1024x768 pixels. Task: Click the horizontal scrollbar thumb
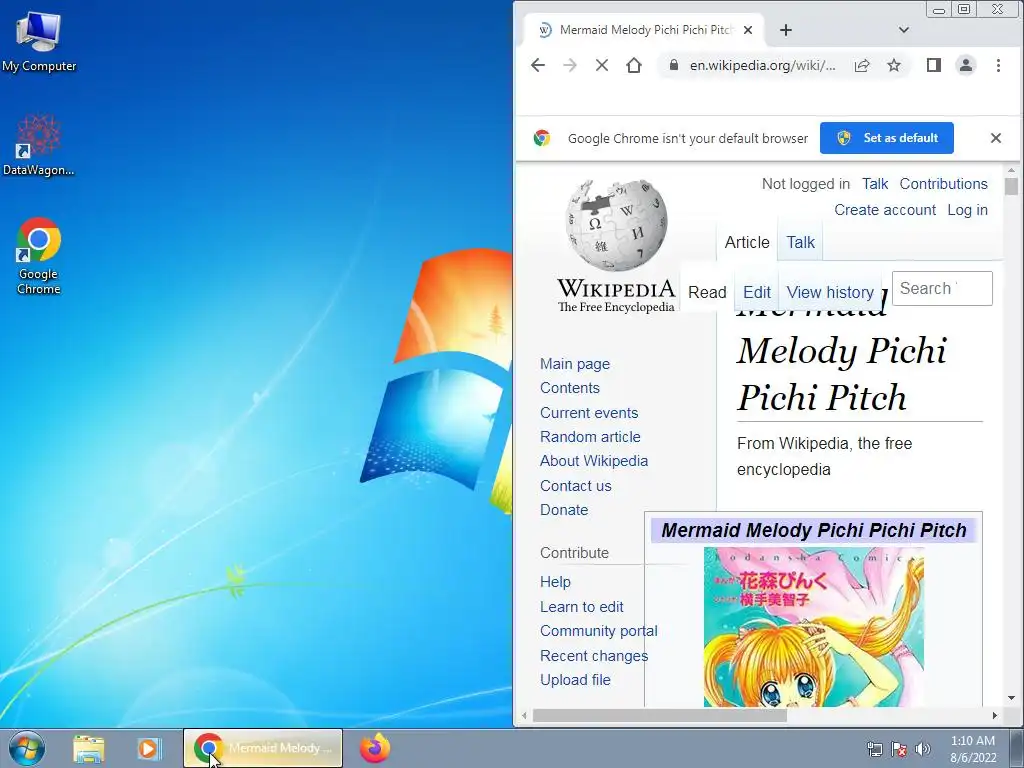pyautogui.click(x=660, y=716)
